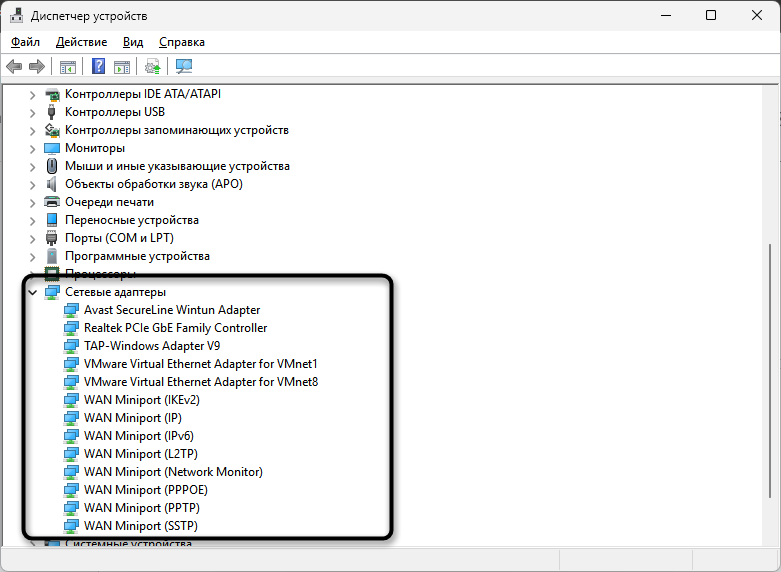781x572 pixels.
Task: Toggle the action pane toolbar icon
Action: (122, 67)
